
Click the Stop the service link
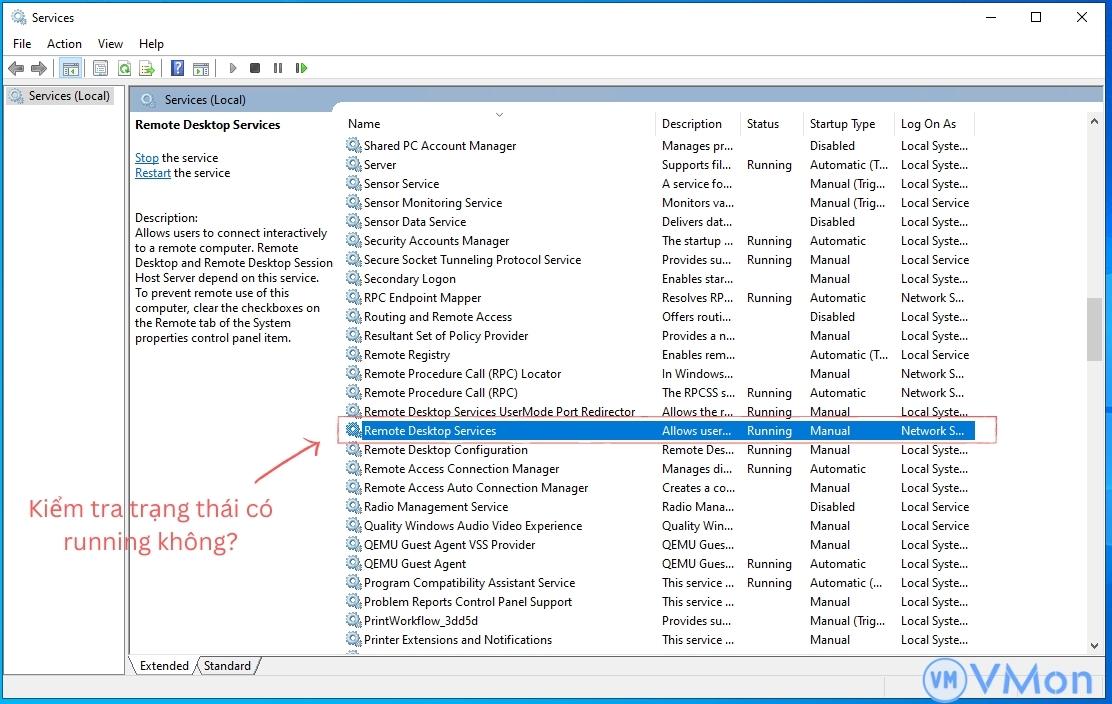(x=146, y=157)
